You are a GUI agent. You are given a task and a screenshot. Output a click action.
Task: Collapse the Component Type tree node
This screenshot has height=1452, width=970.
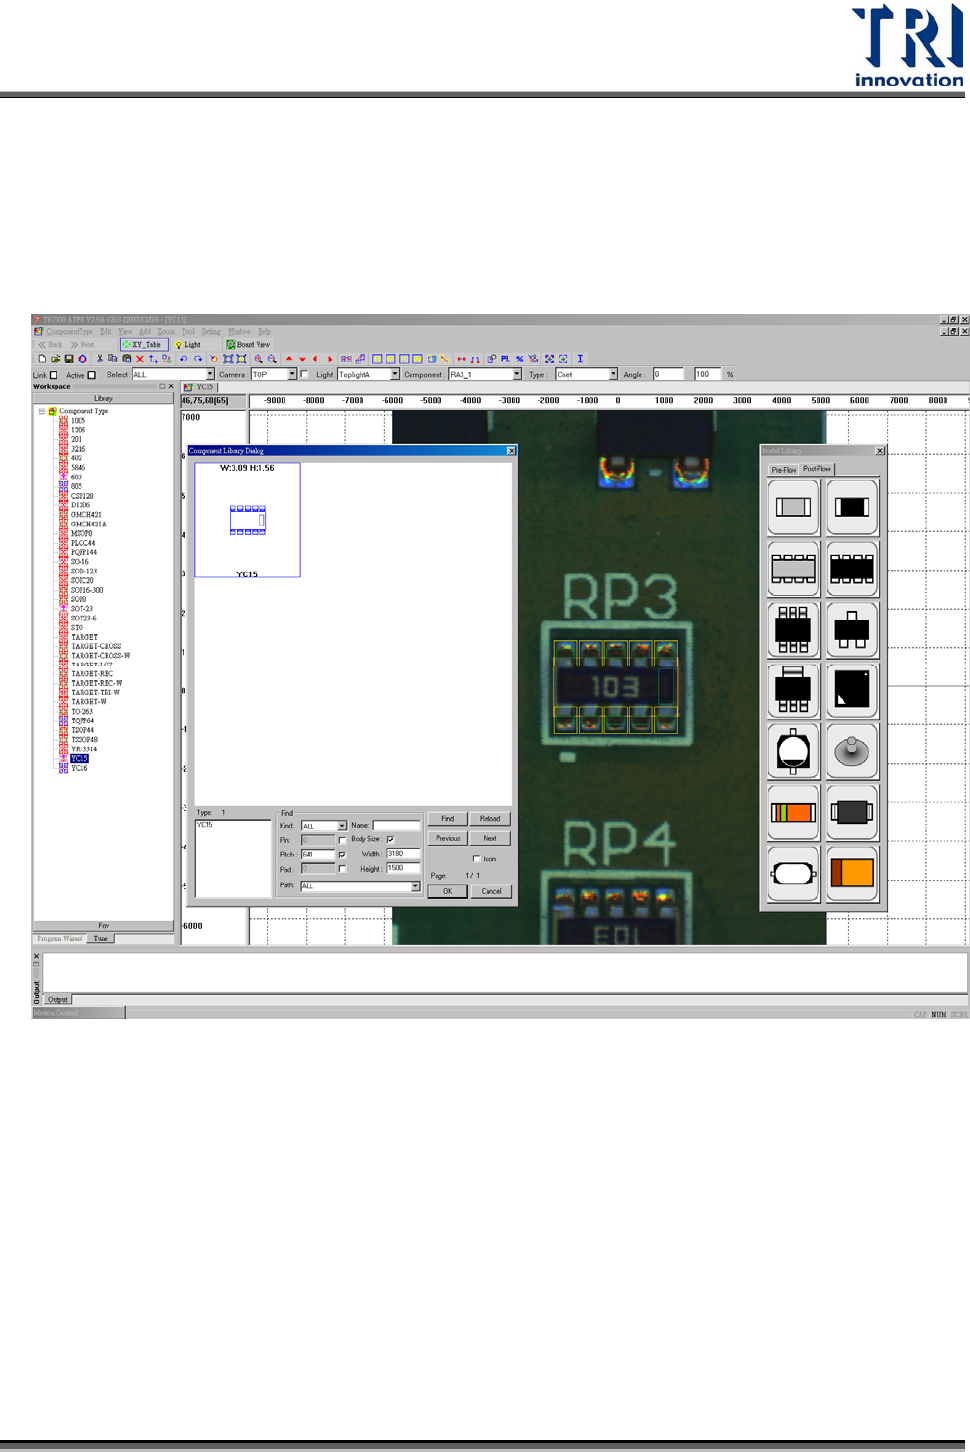point(42,411)
